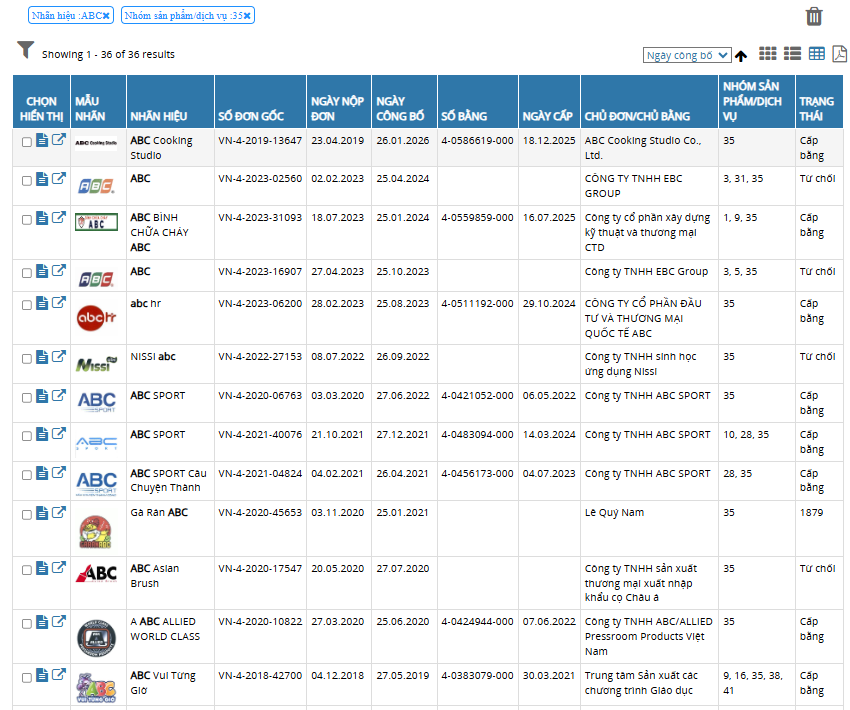This screenshot has width=850, height=710.
Task: Click application number VN-4-2018-42700
Action: tap(260, 675)
